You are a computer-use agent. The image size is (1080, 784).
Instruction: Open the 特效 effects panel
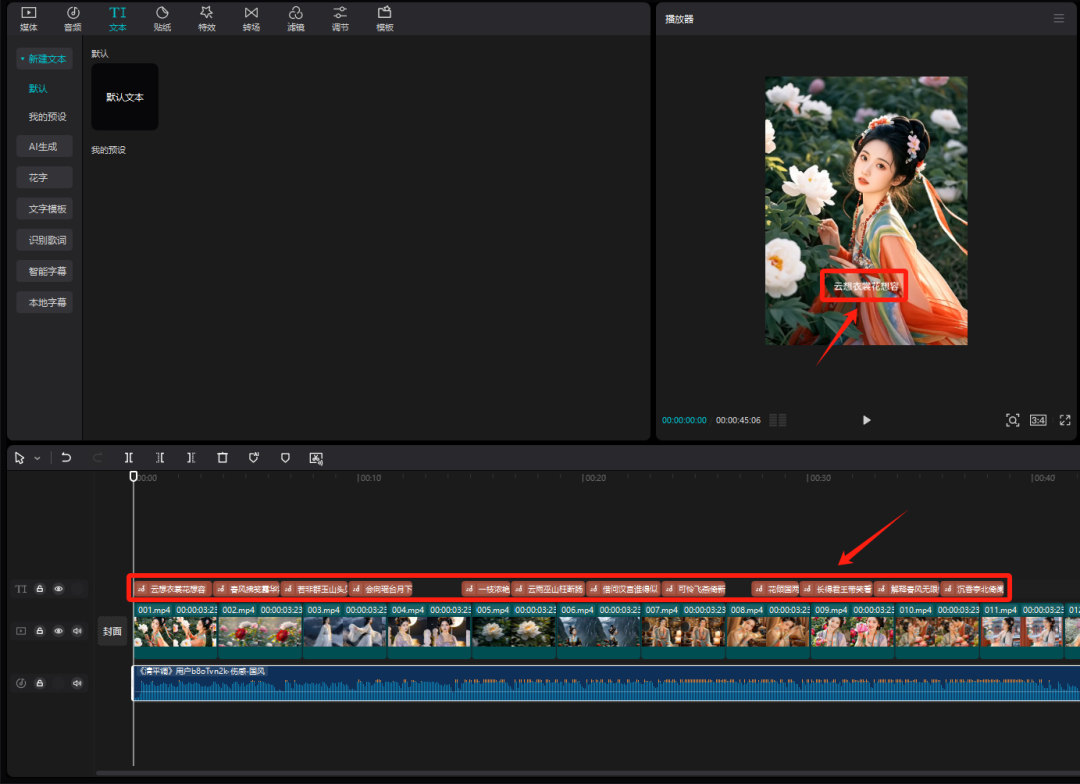point(207,18)
